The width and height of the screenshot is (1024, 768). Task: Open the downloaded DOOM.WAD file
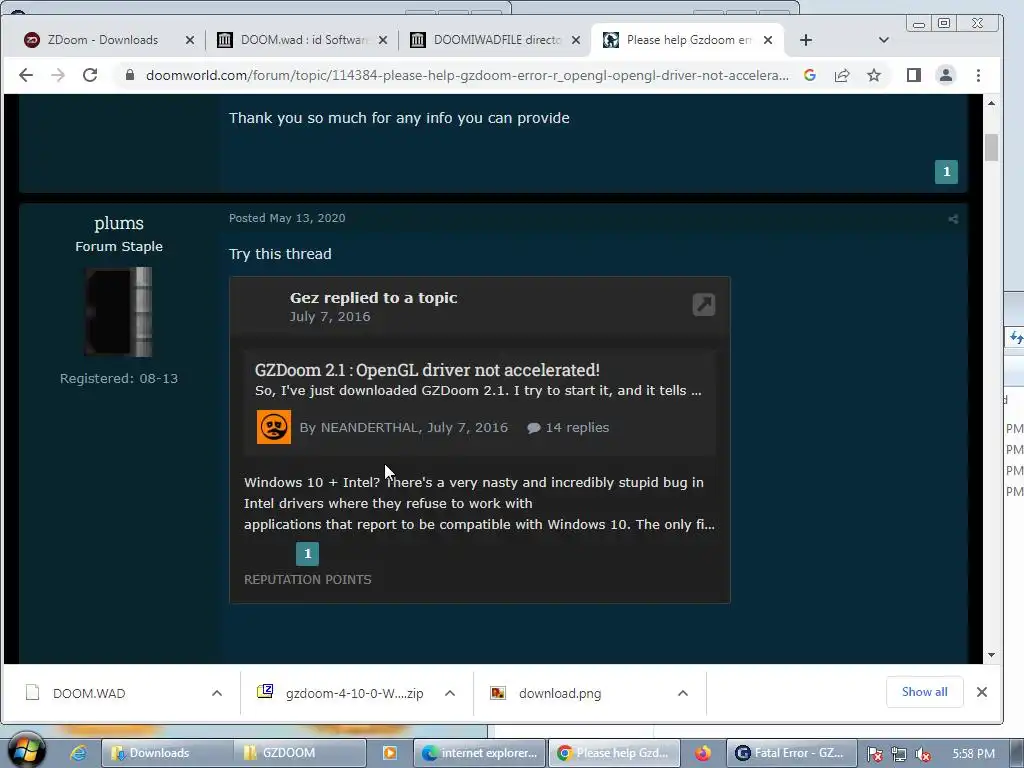click(89, 694)
